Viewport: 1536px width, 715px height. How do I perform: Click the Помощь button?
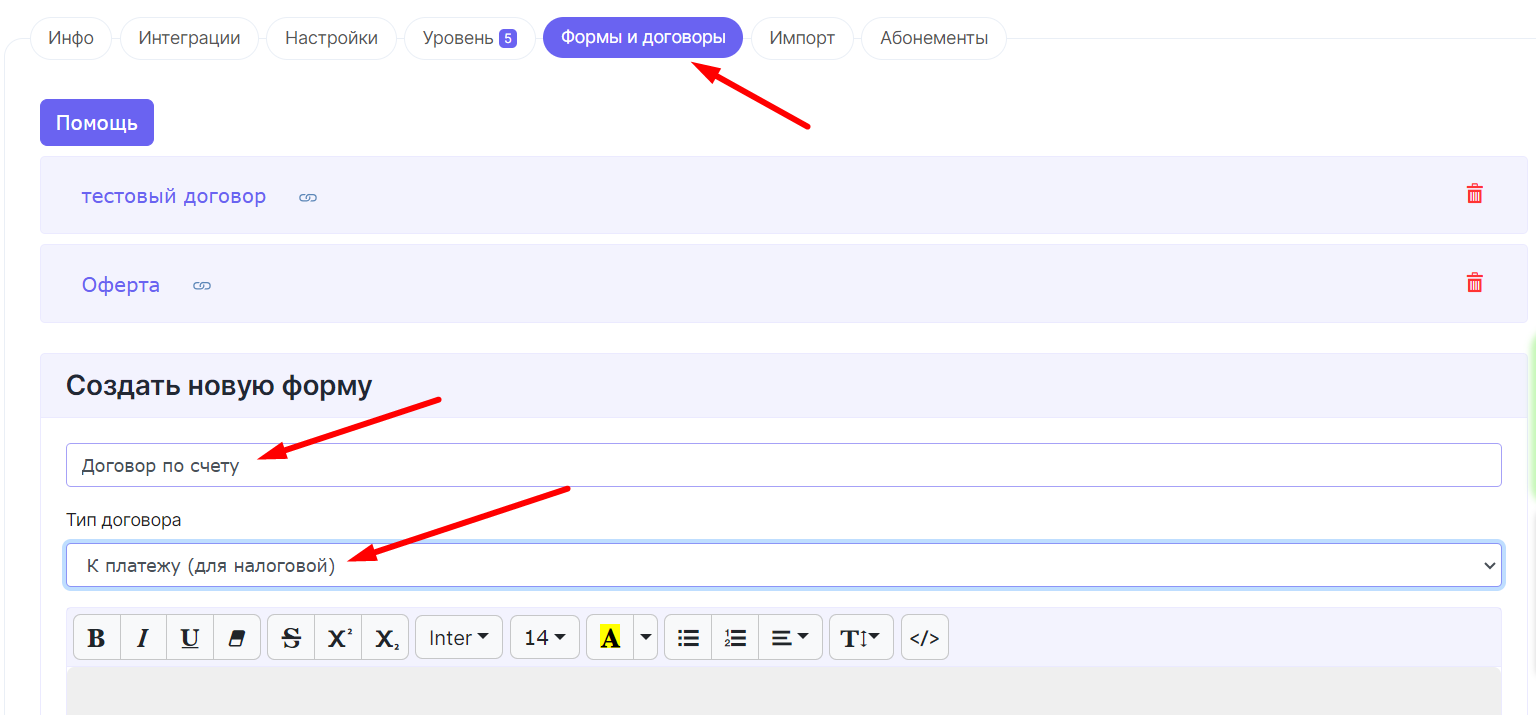[97, 123]
